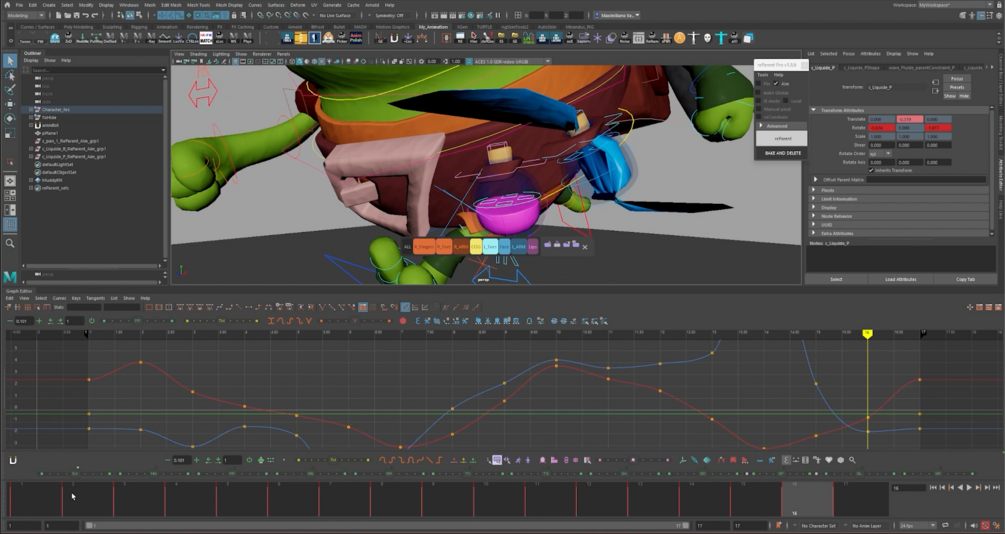Screen dimensions: 1005x534
Task: Expand the Advanced section in reParent Pro
Action: [780, 126]
